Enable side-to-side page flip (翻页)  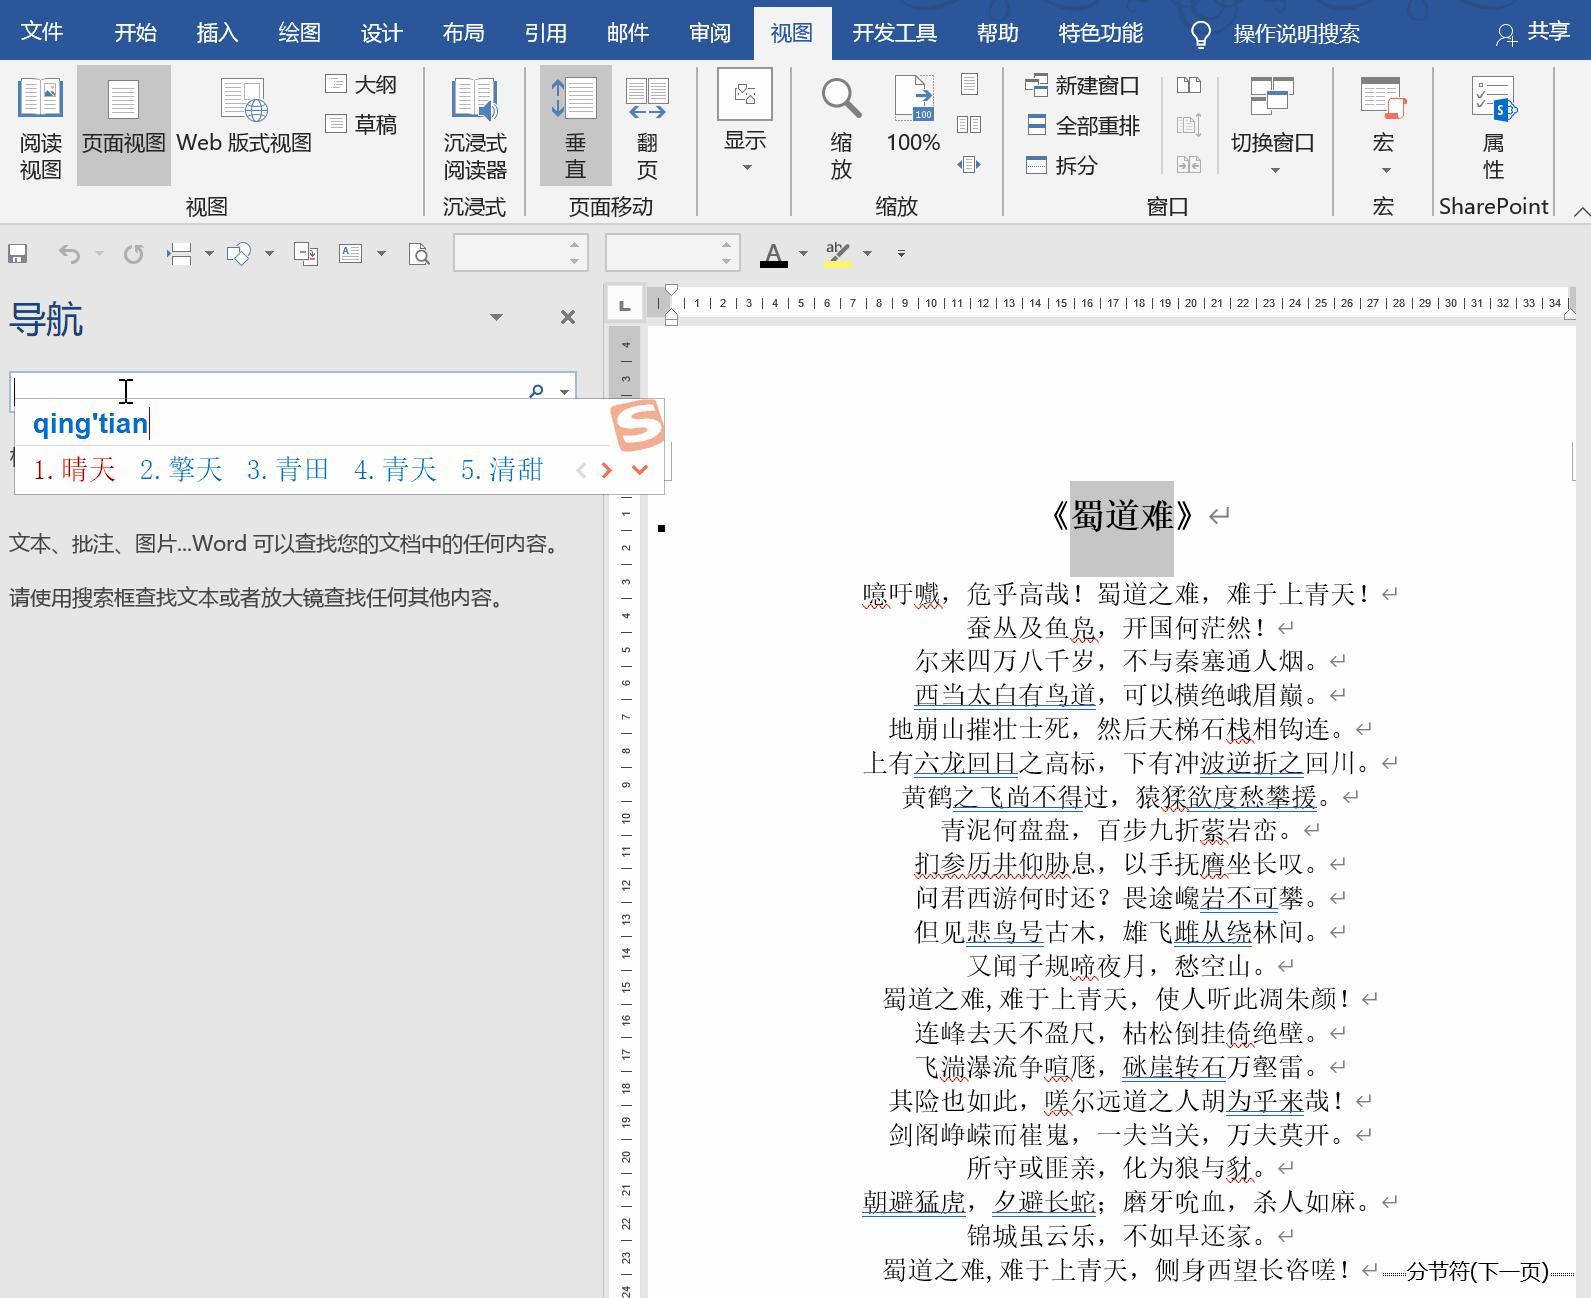647,127
